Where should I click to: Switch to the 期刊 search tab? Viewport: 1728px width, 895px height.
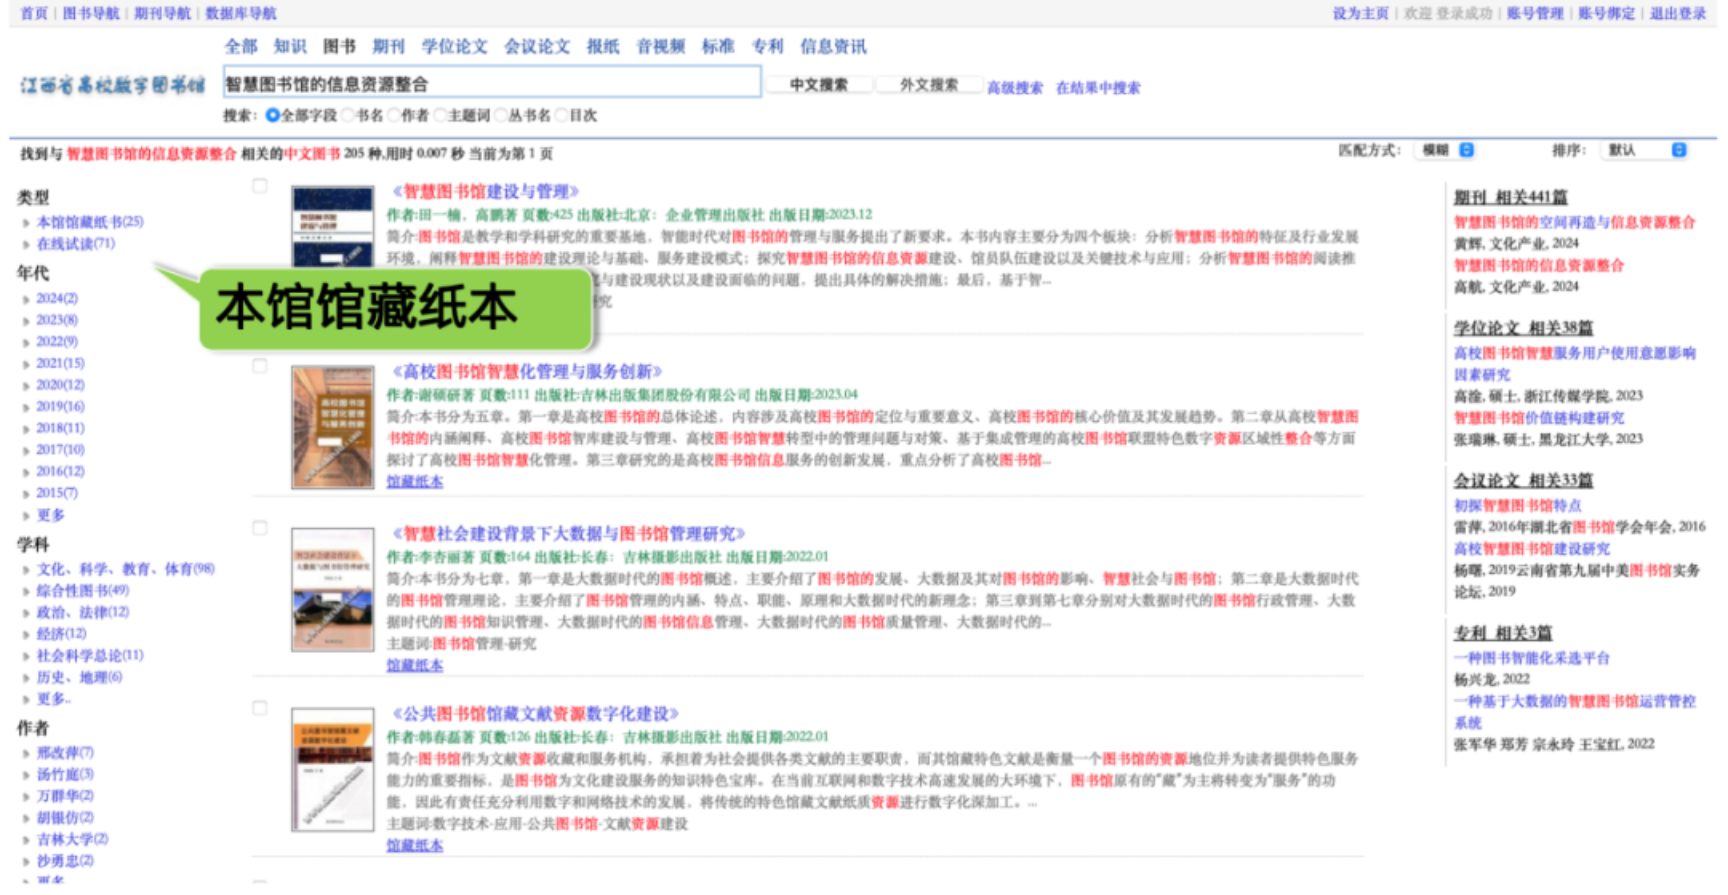[388, 46]
